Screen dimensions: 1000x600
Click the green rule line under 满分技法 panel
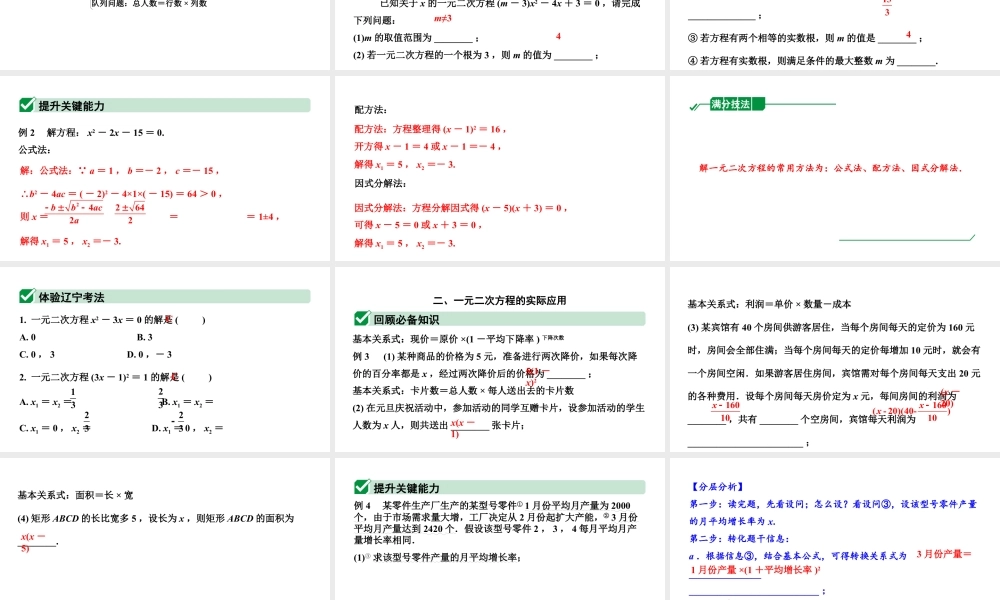pos(900,239)
